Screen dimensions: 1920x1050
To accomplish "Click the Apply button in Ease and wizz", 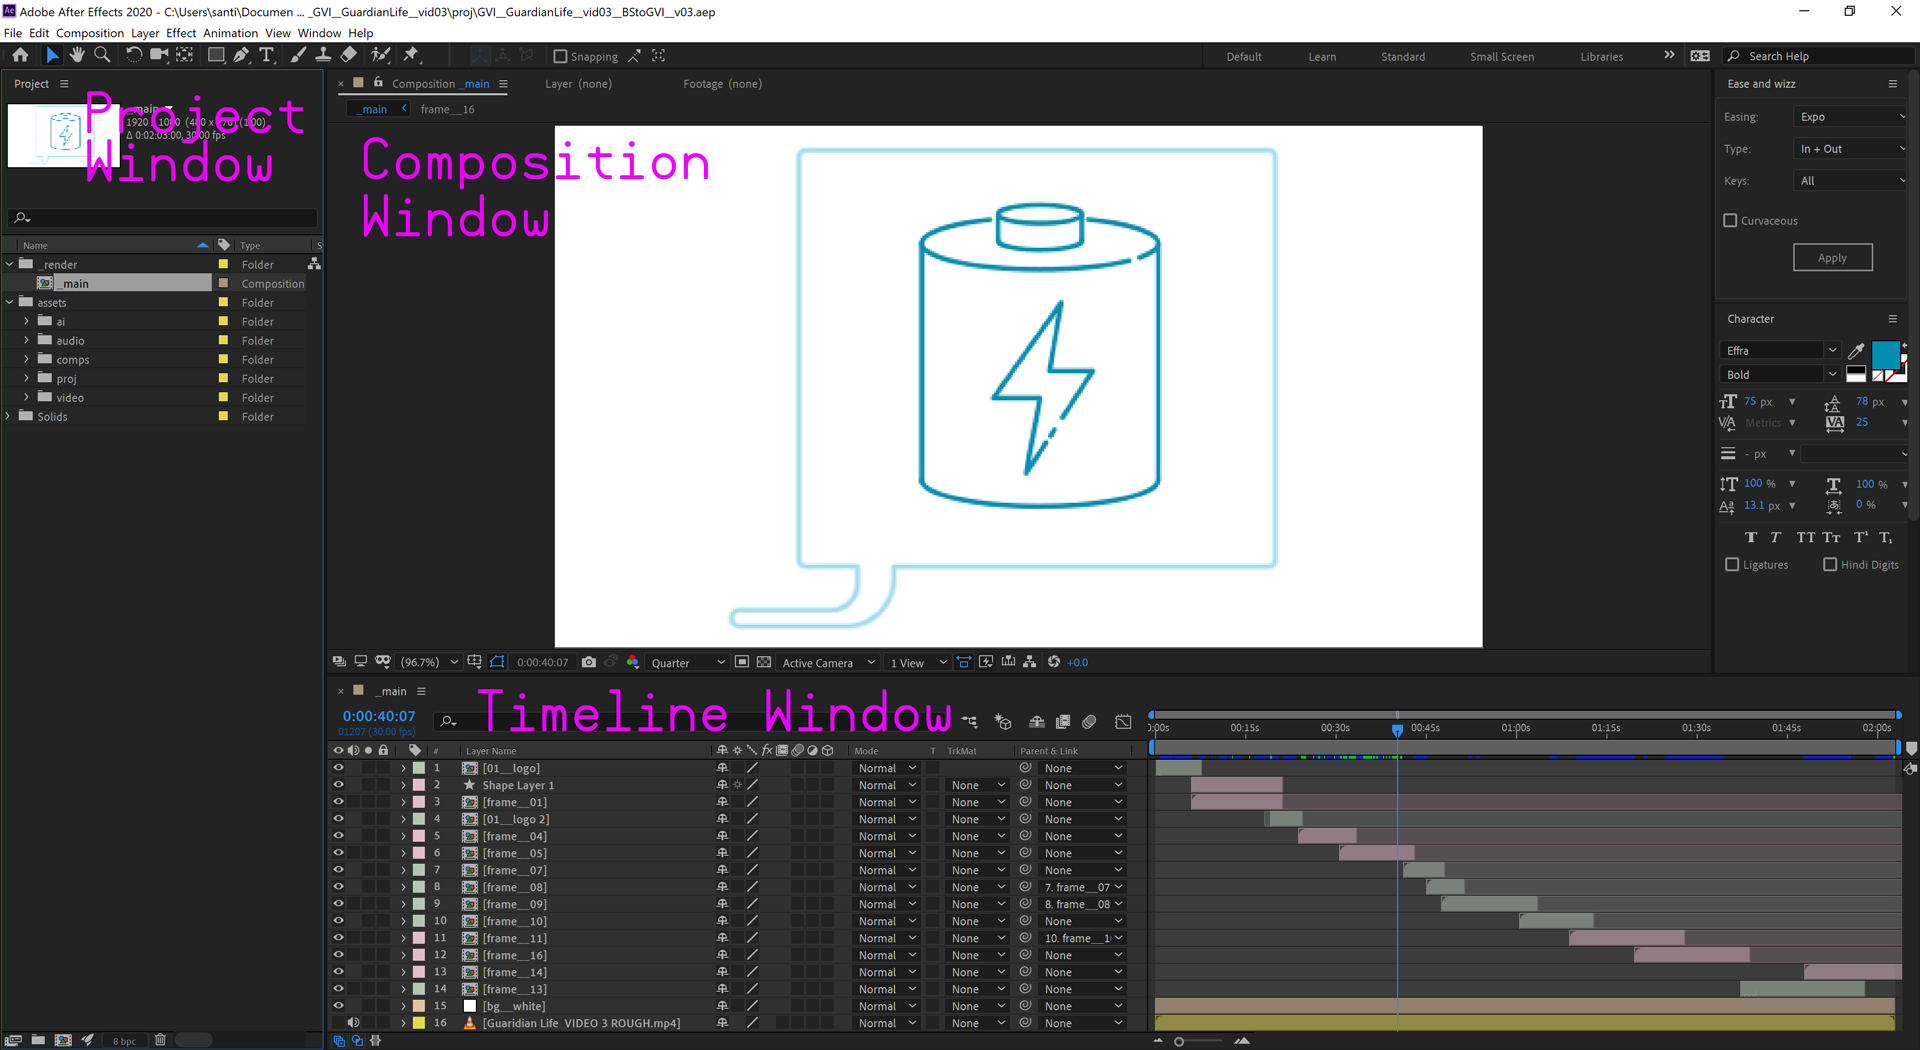I will (x=1832, y=257).
